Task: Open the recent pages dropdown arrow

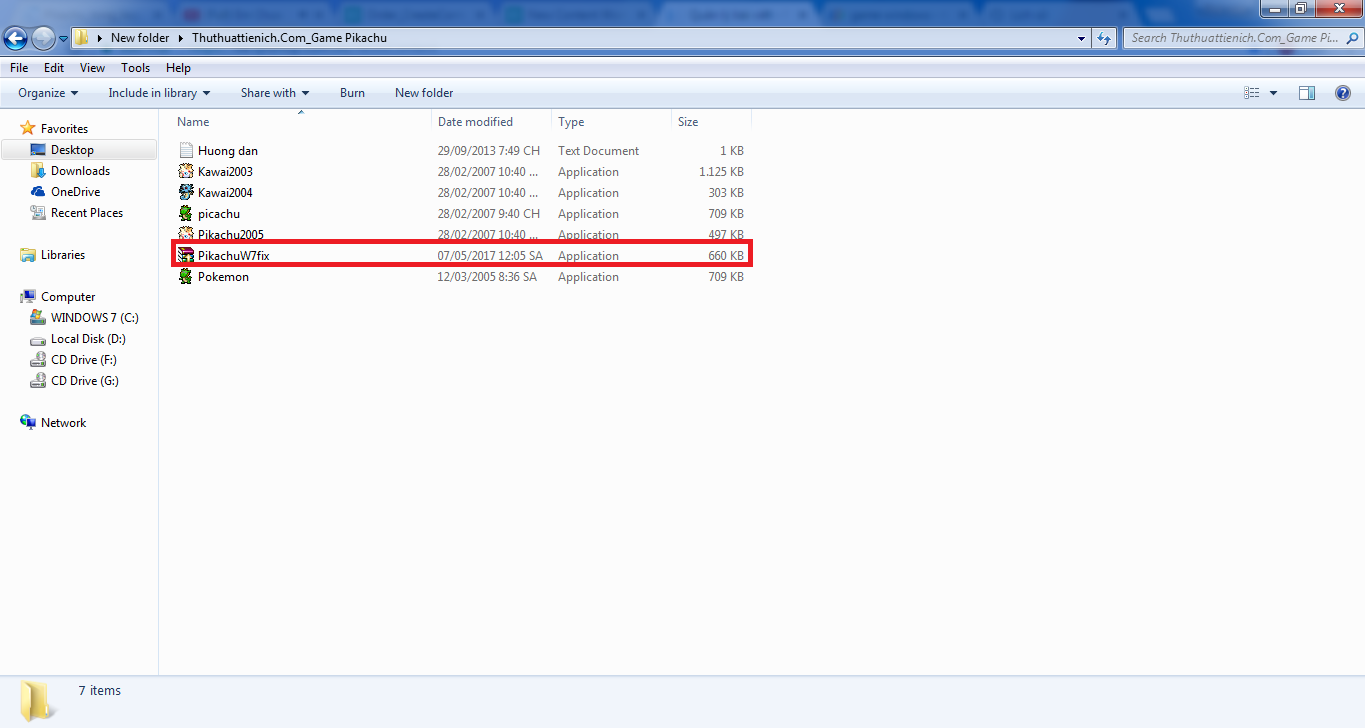Action: (63, 39)
